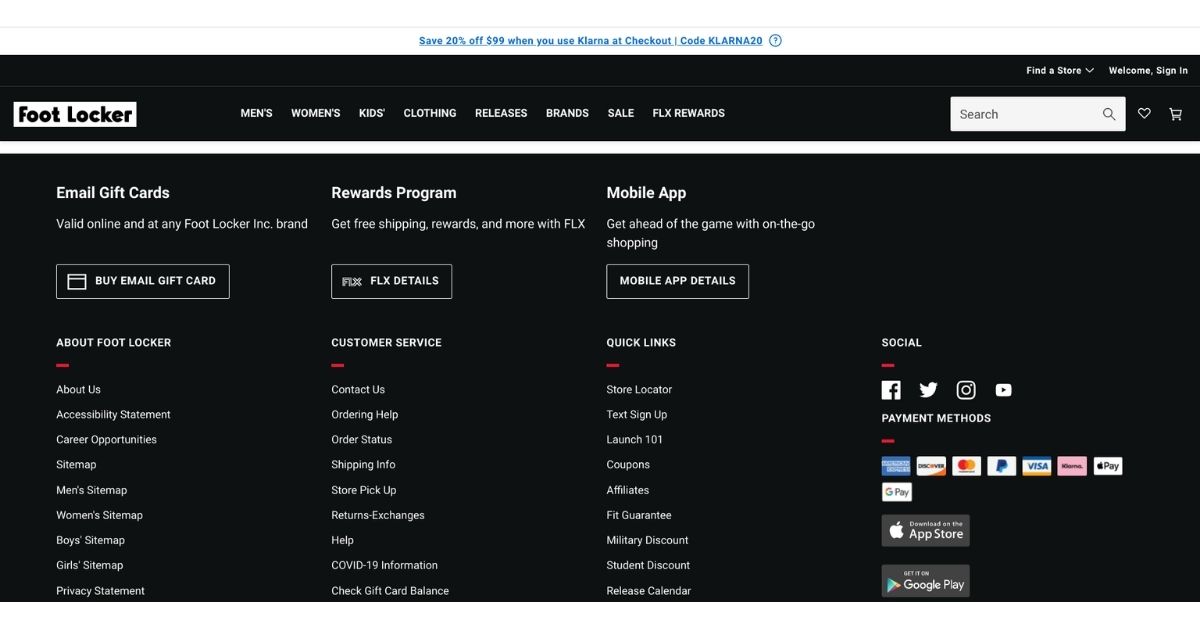1200x628 pixels.
Task: Open Foot Locker's YouTube channel
Action: 1003,390
